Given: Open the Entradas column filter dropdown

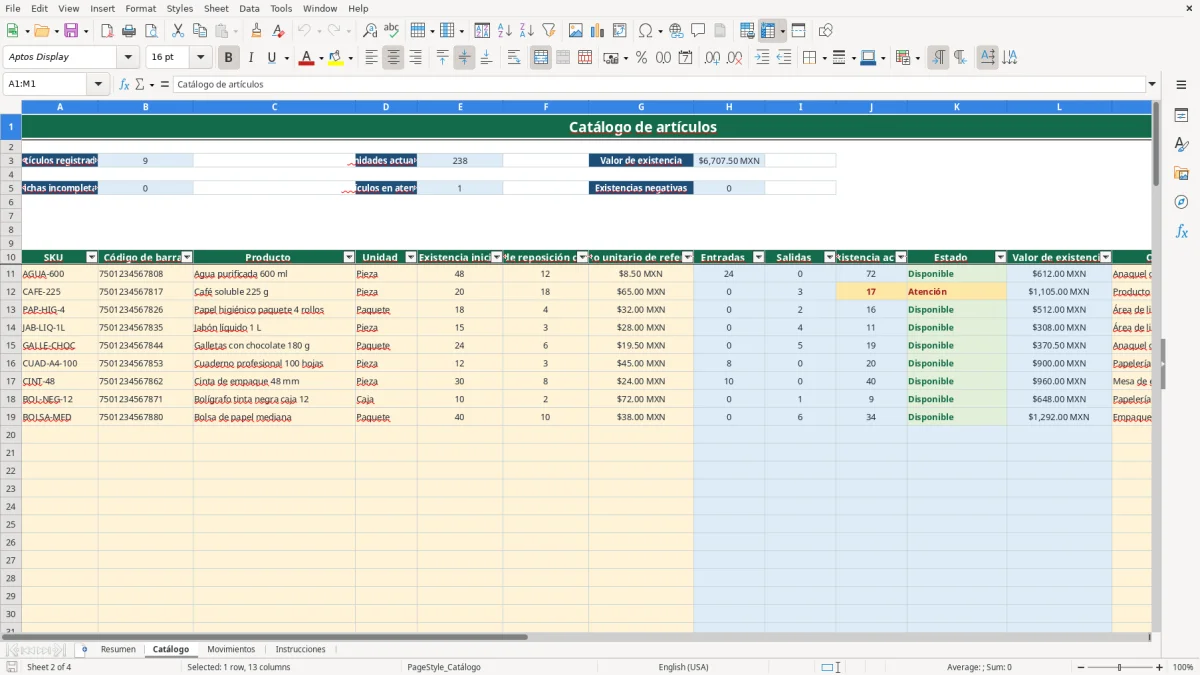Looking at the screenshot, I should pos(759,257).
